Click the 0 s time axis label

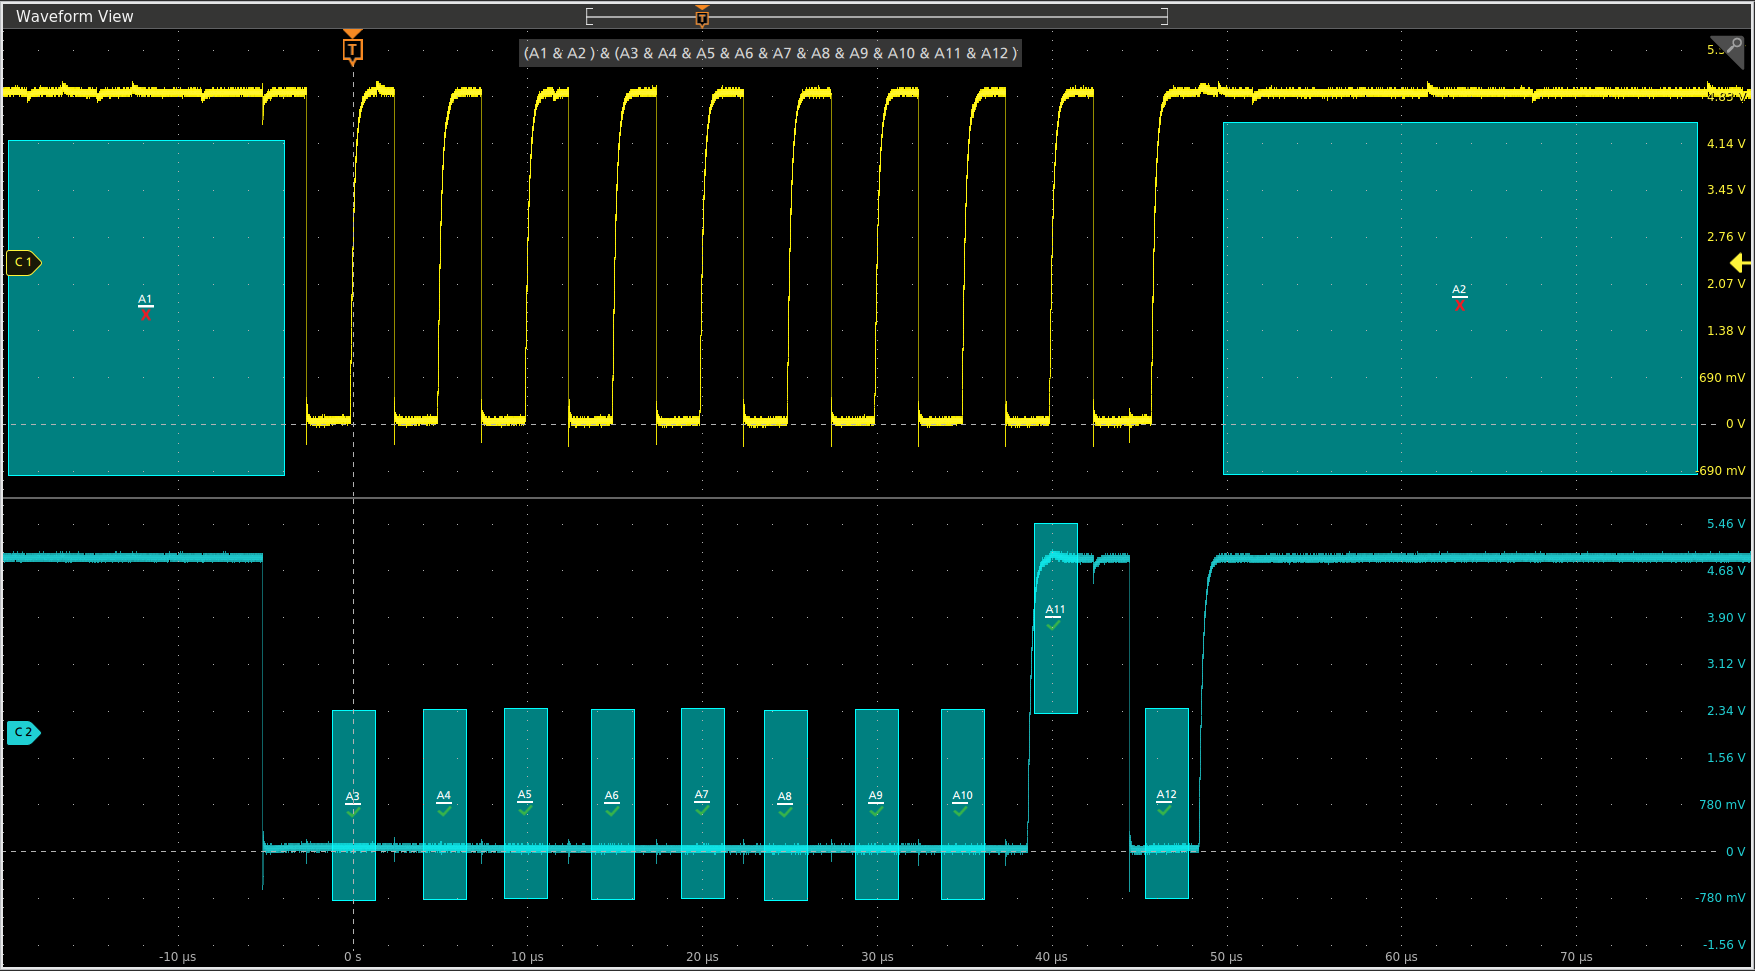tap(352, 957)
